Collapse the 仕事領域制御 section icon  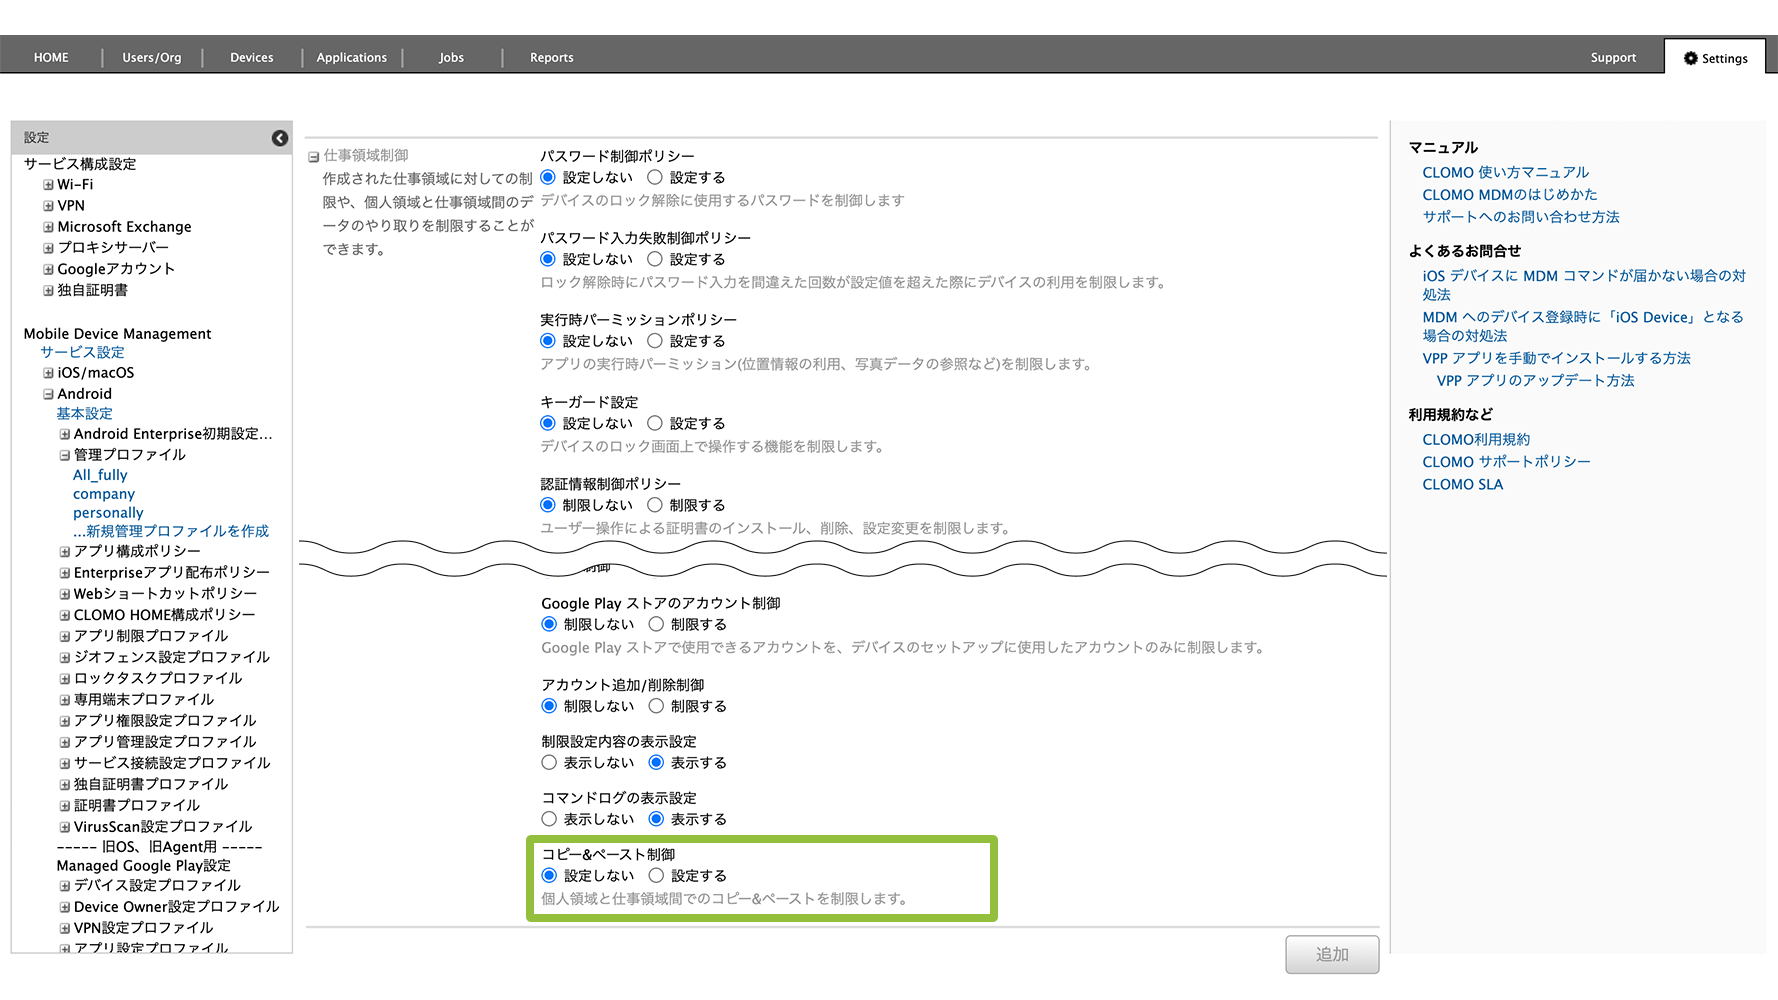pyautogui.click(x=314, y=157)
